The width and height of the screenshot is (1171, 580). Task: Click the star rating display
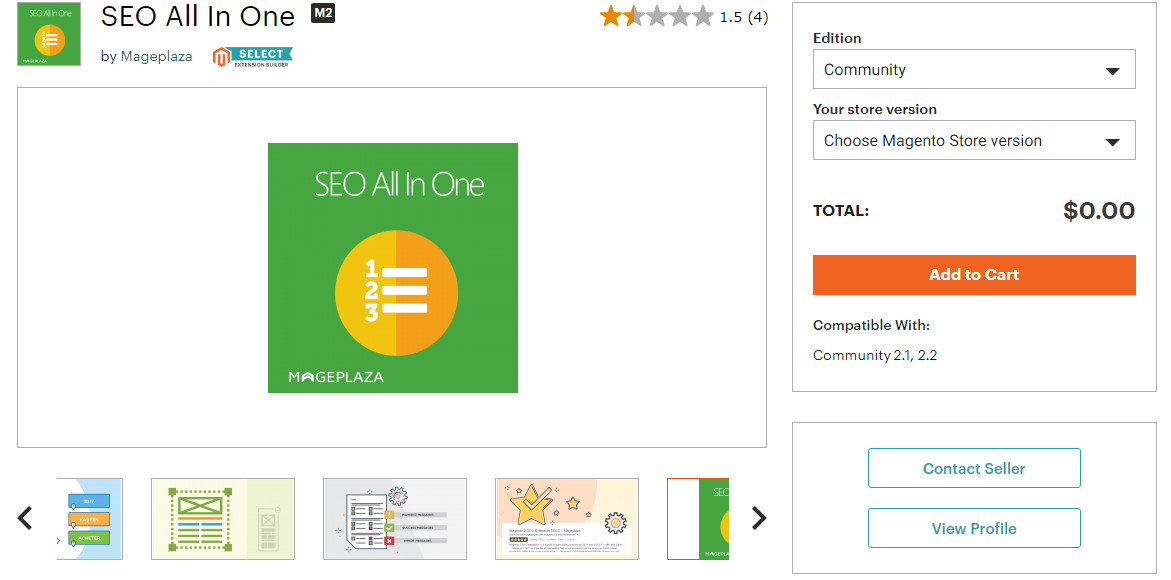(656, 16)
